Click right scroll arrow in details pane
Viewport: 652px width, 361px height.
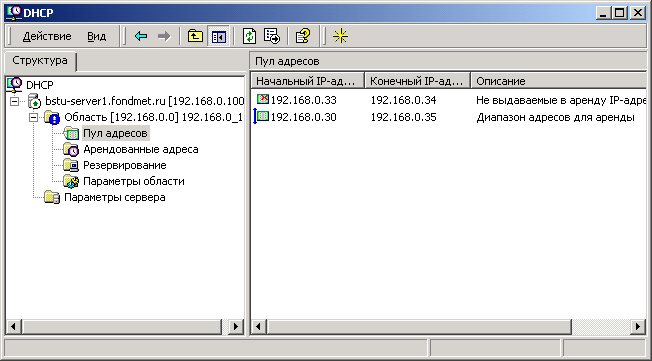coord(638,326)
